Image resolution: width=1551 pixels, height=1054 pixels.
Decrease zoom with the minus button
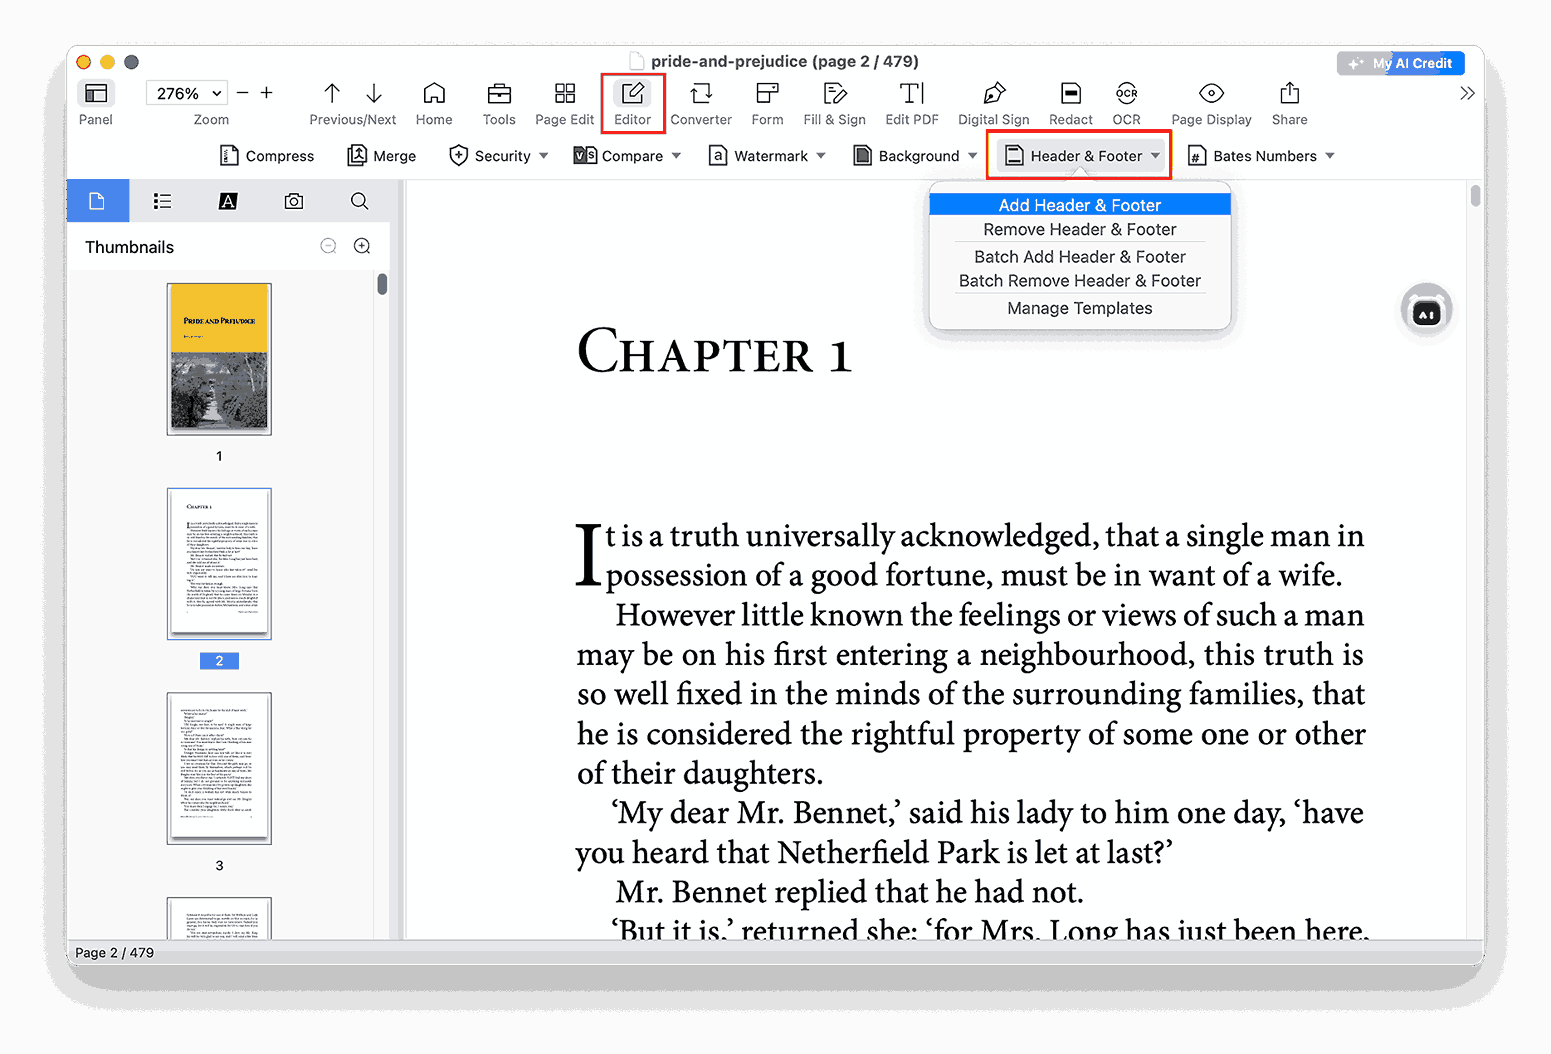(243, 93)
